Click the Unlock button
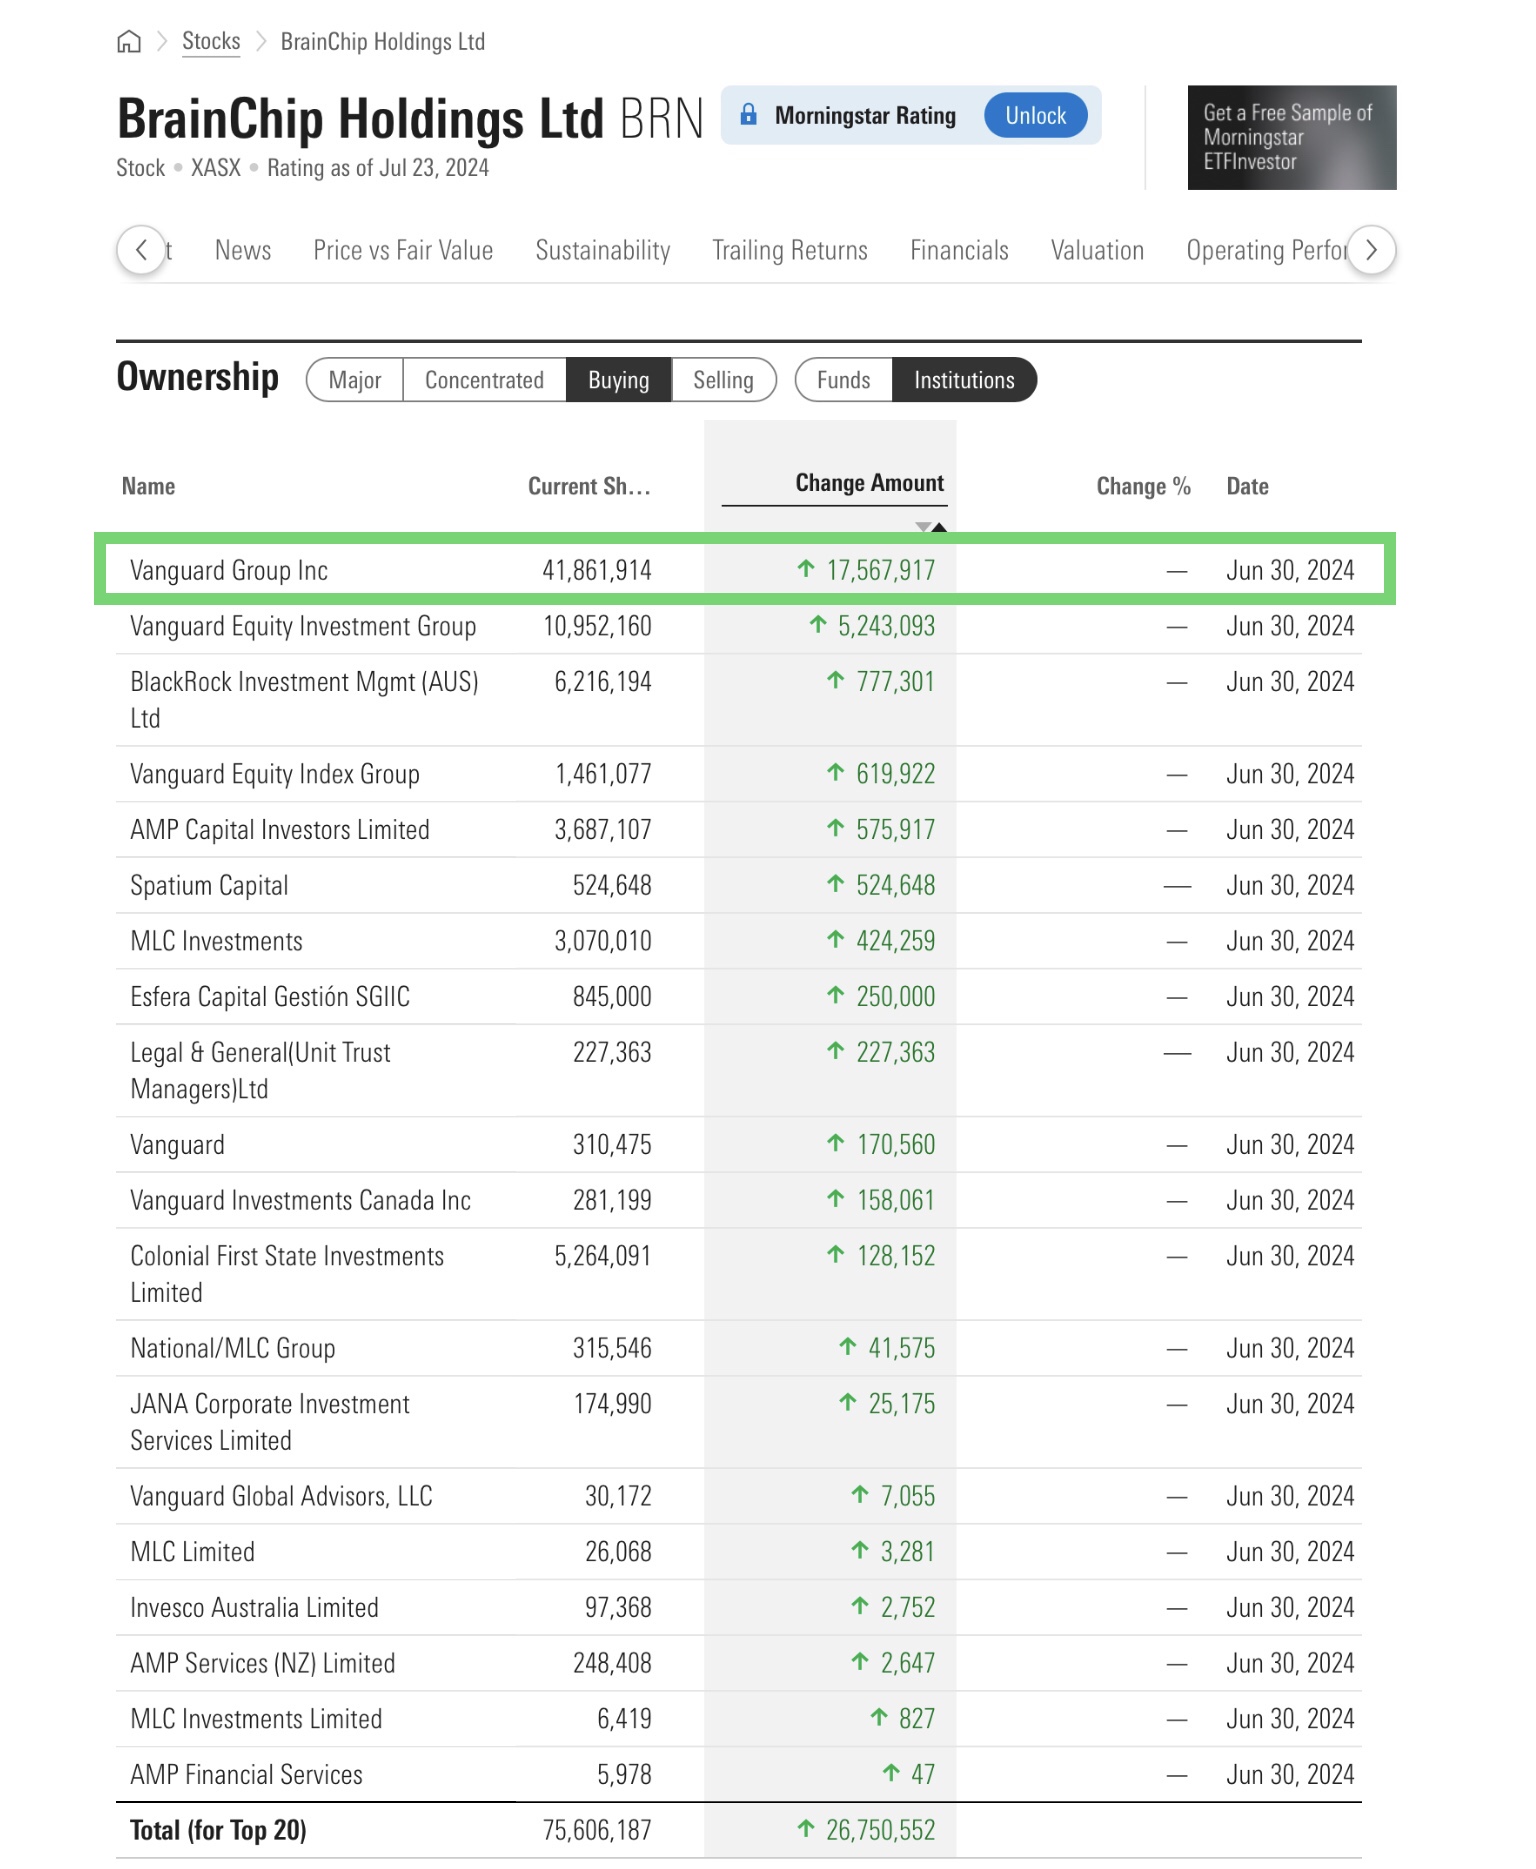The height and width of the screenshot is (1869, 1536). [1035, 116]
